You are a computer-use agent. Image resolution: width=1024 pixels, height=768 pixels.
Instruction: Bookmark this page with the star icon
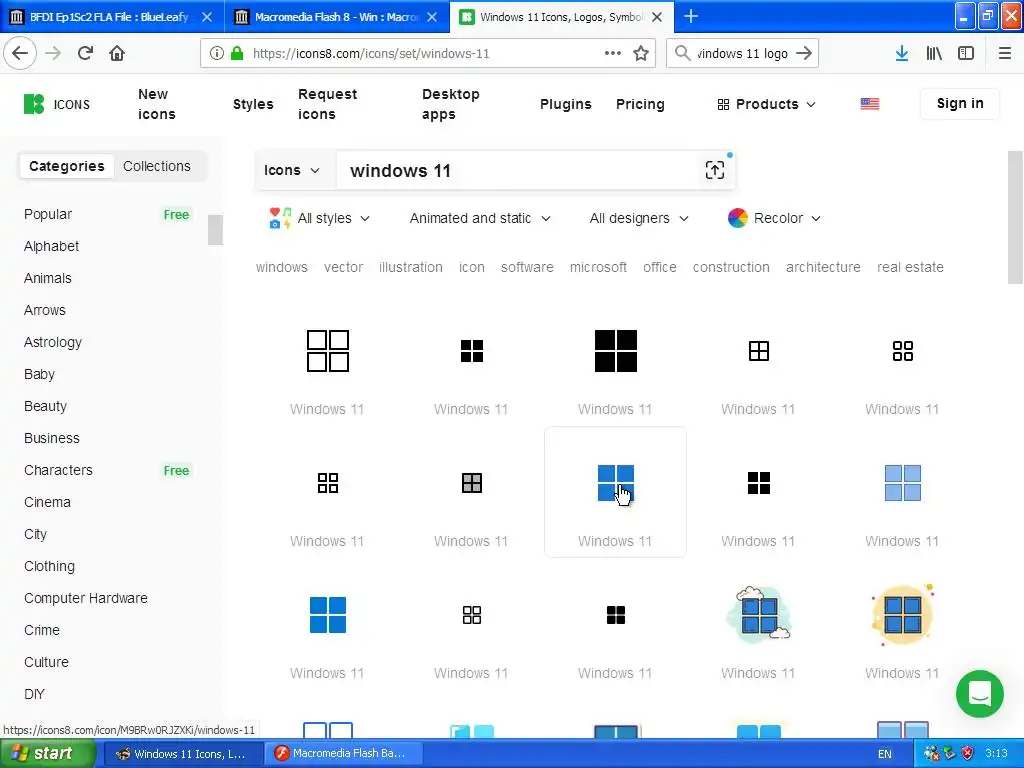coord(641,53)
